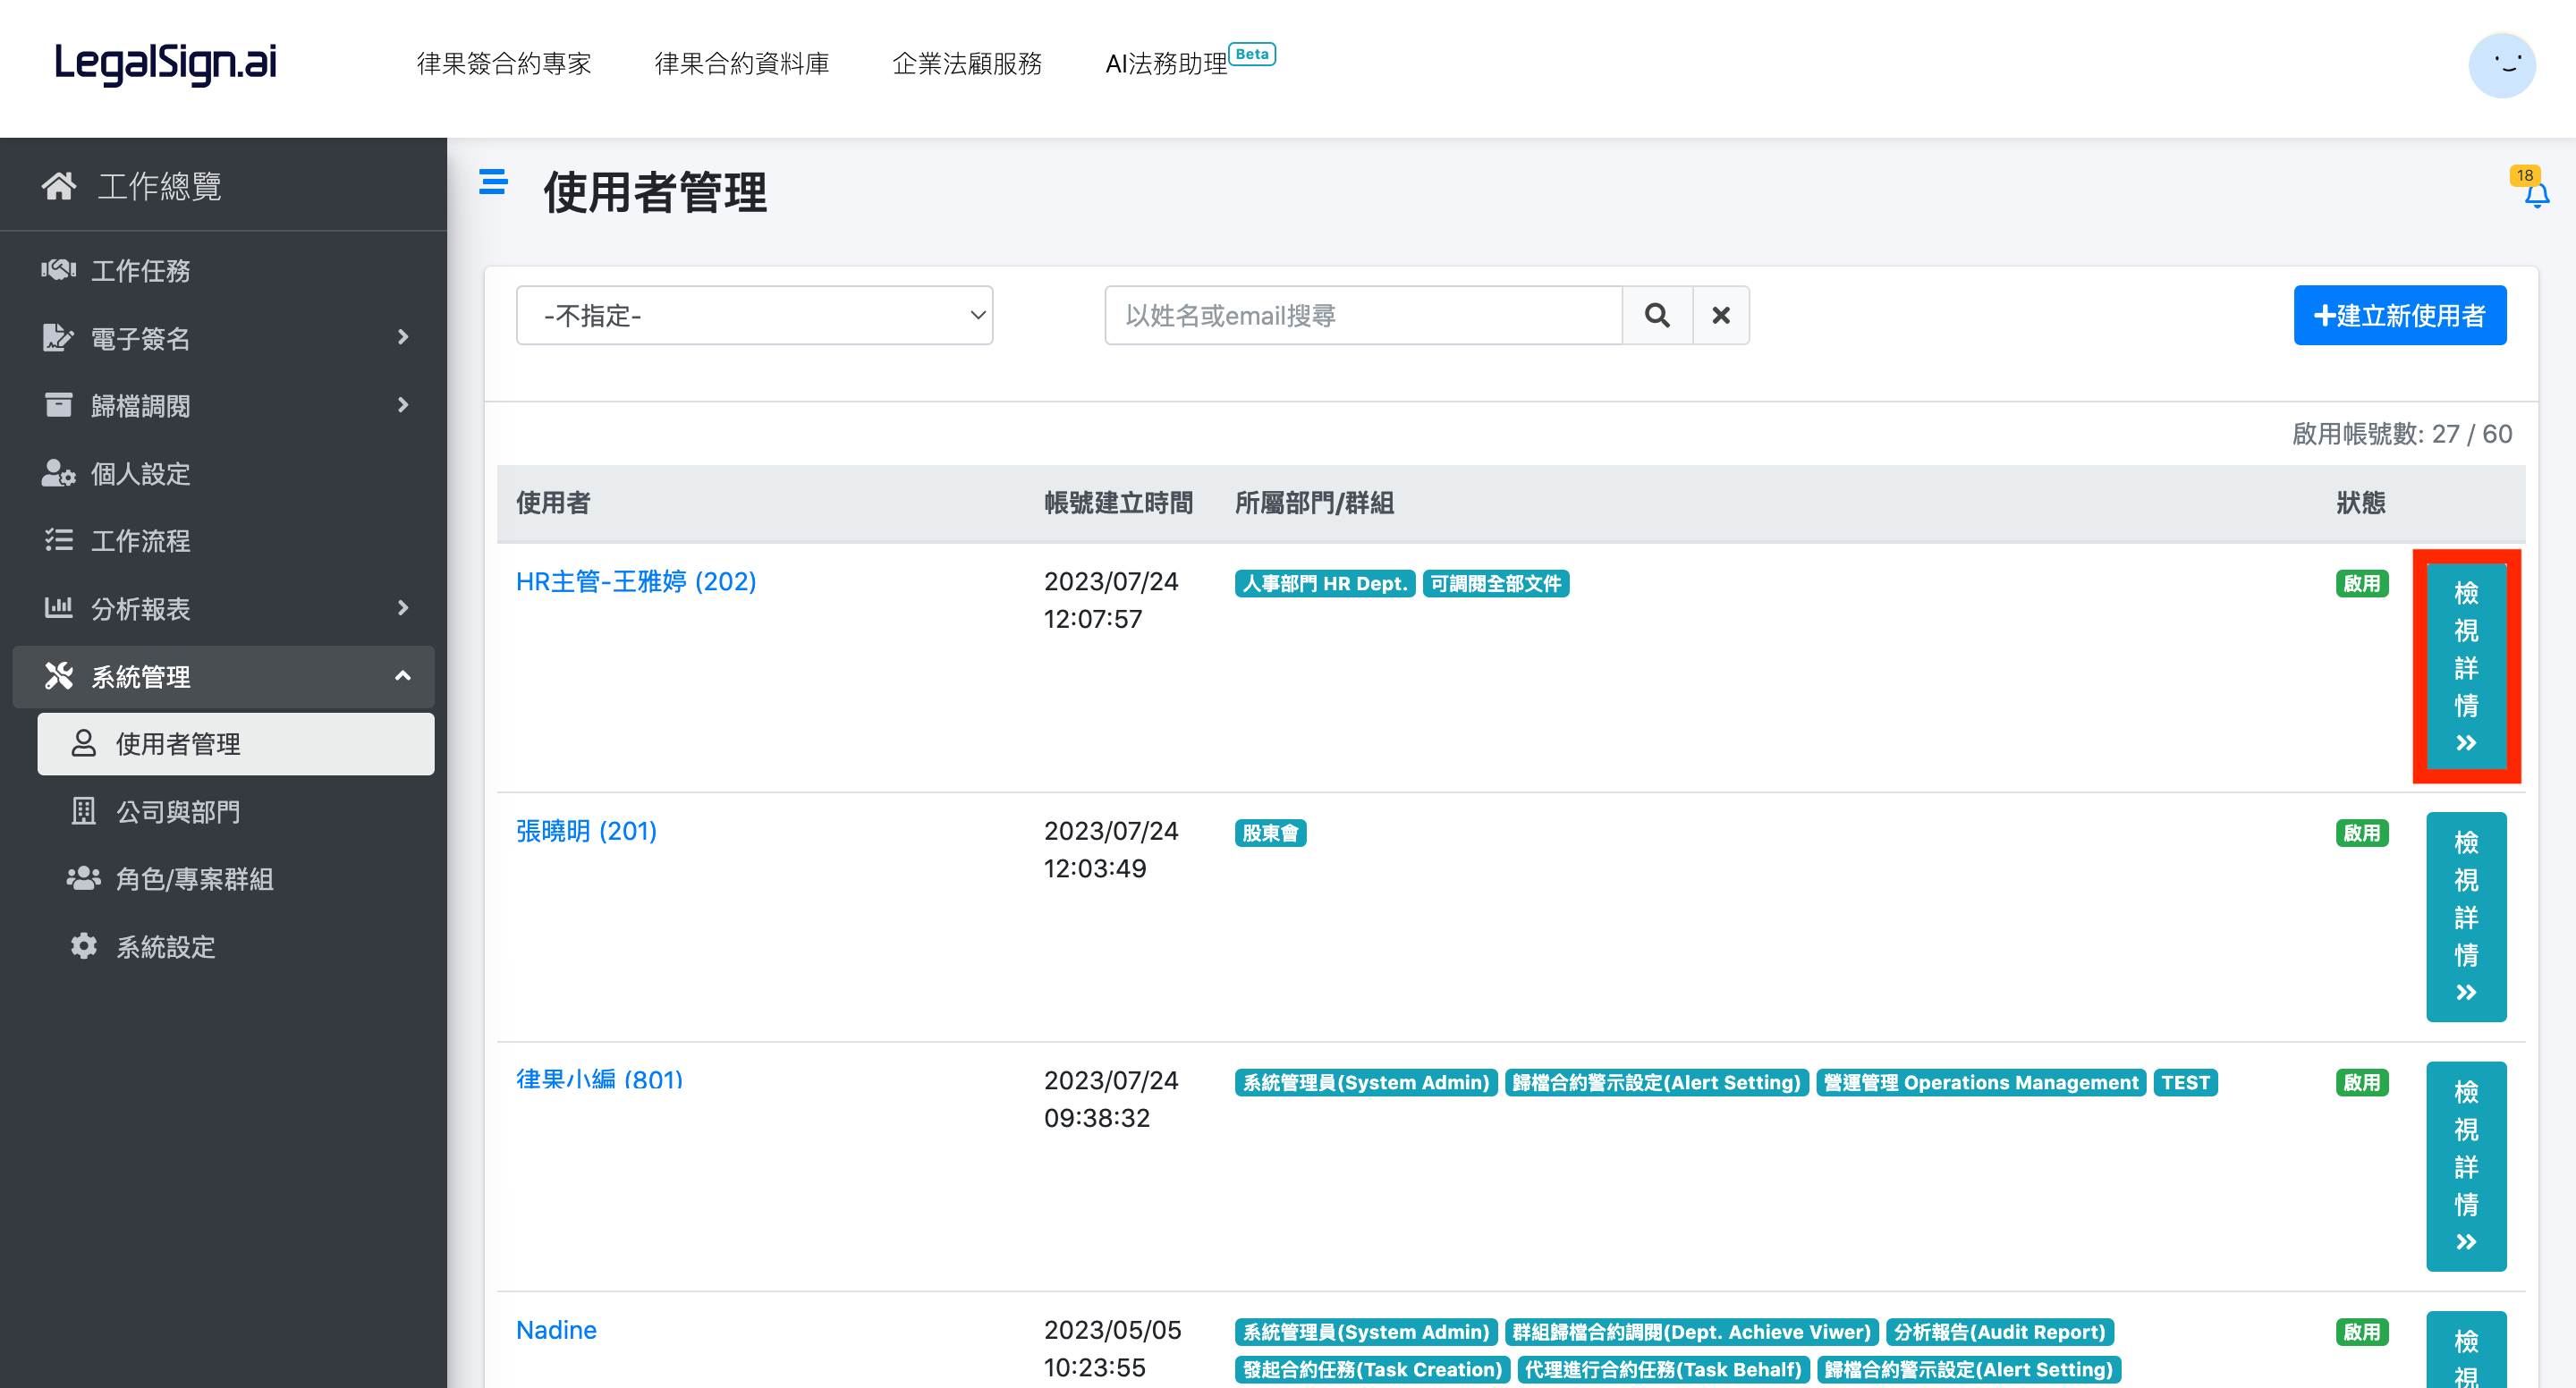Open AI法務助理 Beta in top navigation

point(1190,62)
